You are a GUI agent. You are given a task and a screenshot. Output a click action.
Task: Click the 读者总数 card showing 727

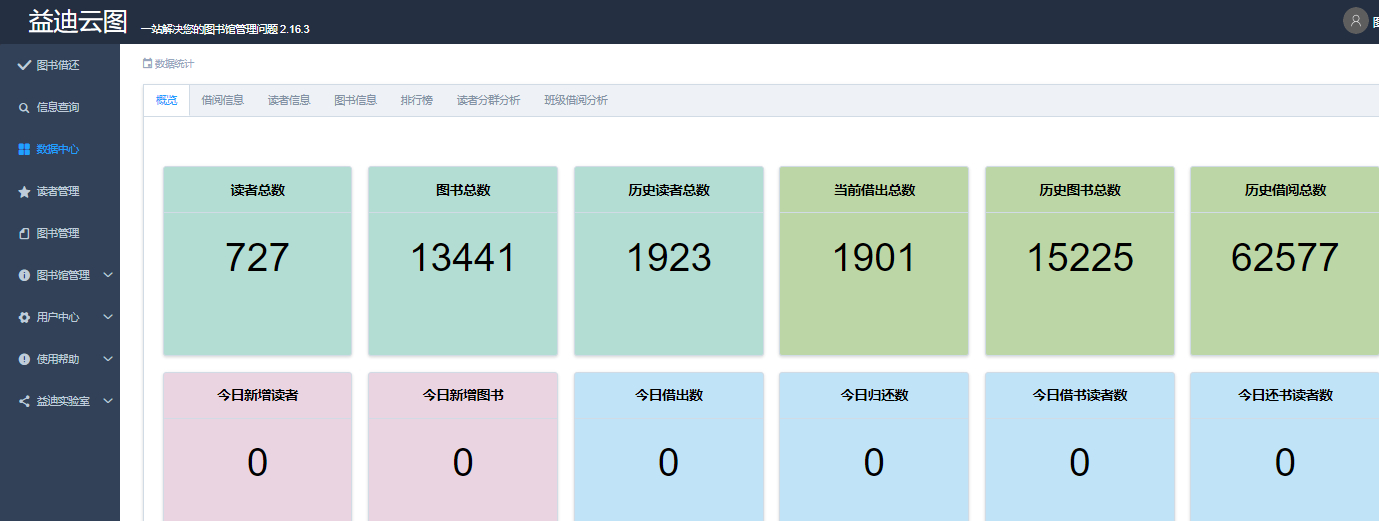(x=257, y=260)
